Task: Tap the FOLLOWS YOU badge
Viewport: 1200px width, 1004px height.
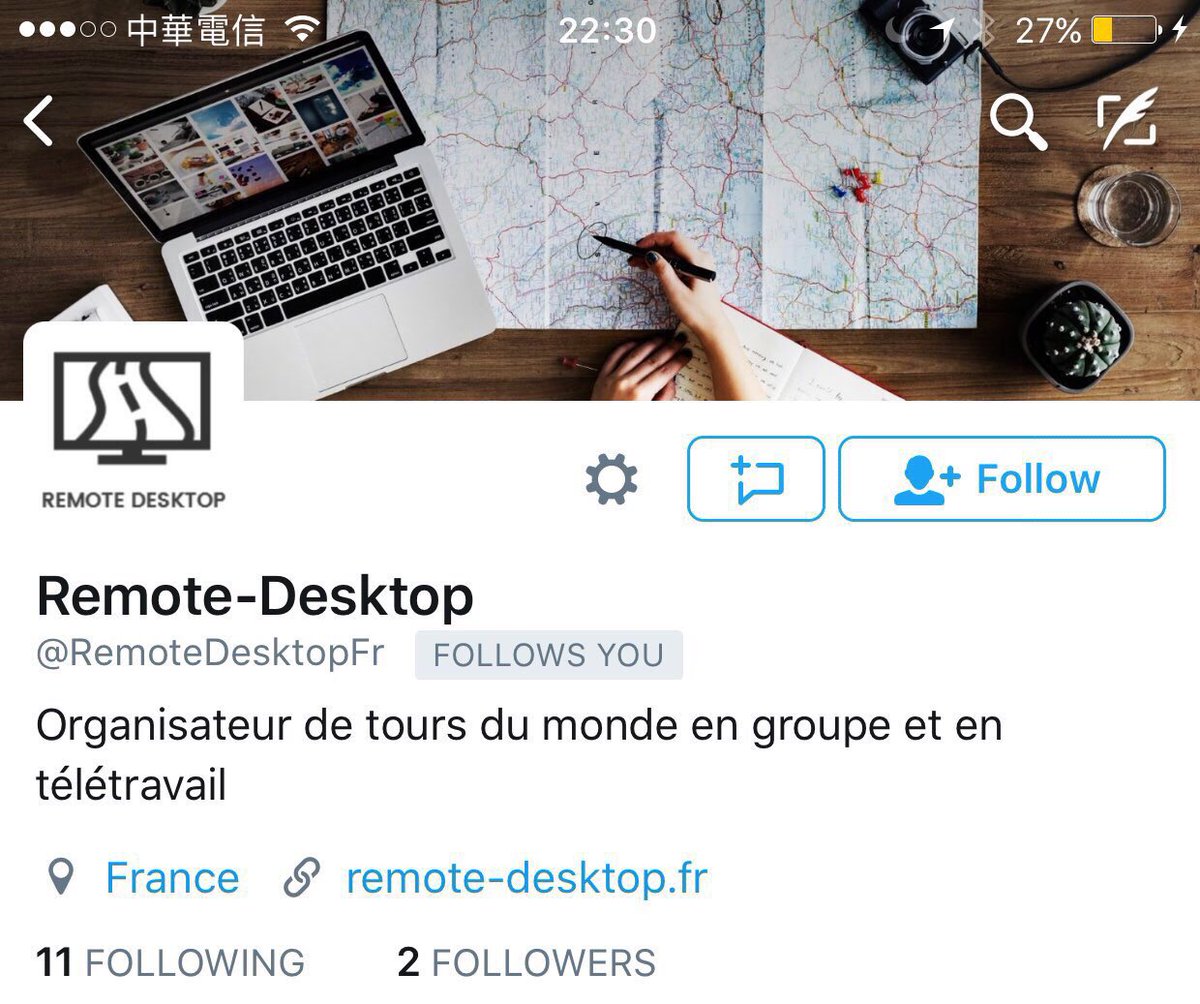Action: (x=549, y=655)
